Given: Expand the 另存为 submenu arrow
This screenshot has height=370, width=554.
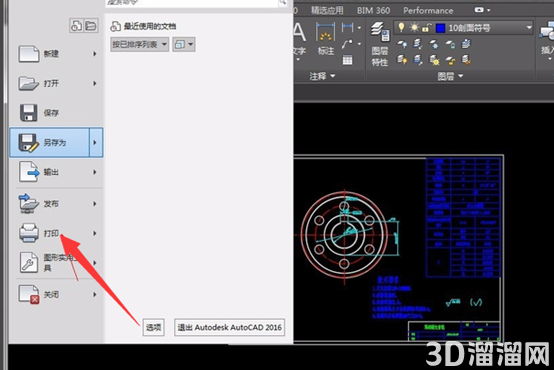Looking at the screenshot, I should (95, 142).
